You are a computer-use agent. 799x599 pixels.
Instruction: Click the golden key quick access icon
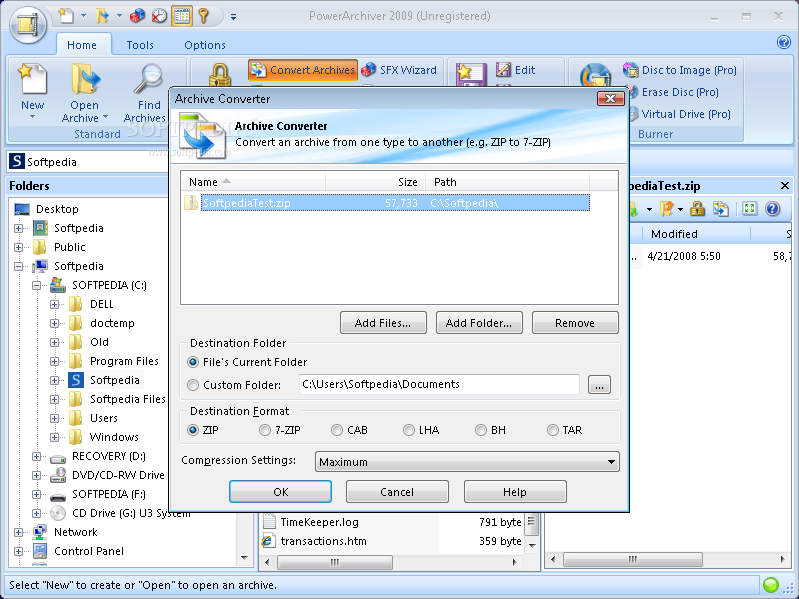tap(204, 16)
